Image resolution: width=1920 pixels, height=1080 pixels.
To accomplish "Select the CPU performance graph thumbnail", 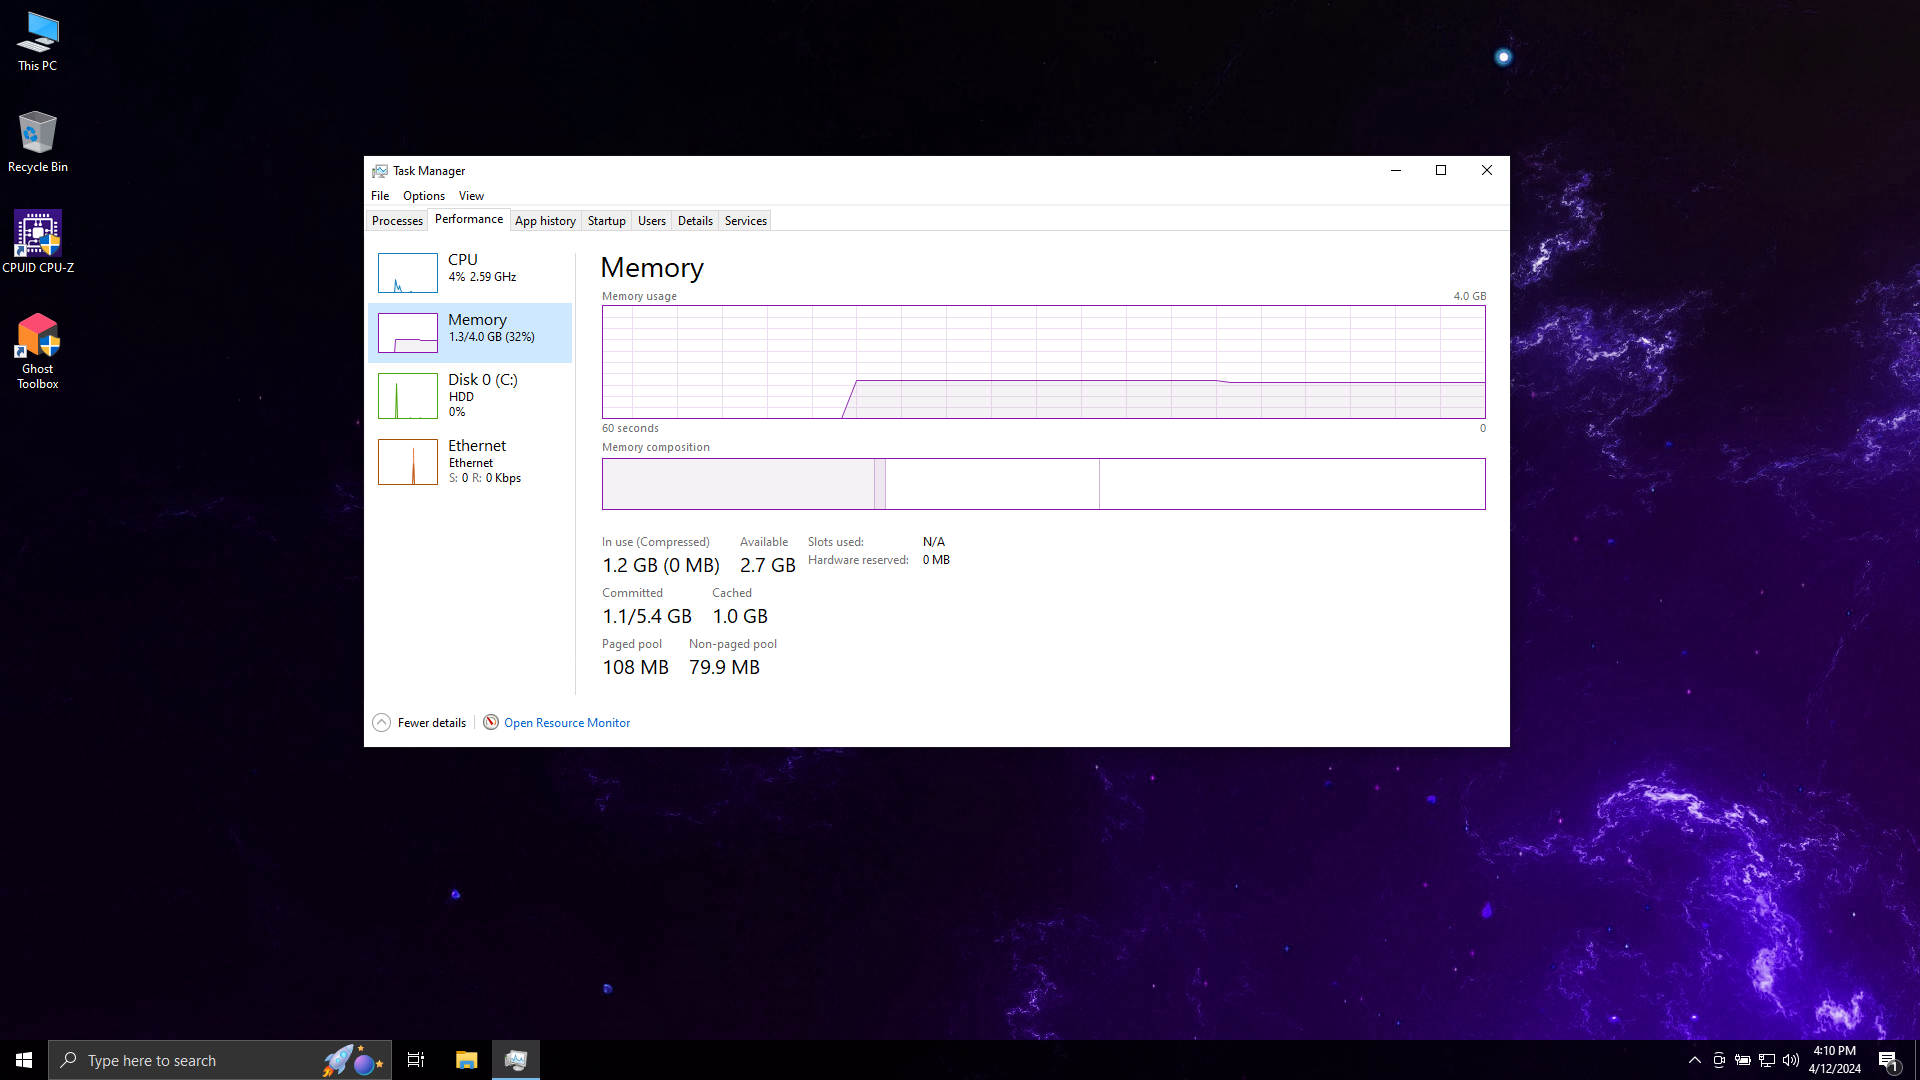I will tap(407, 272).
